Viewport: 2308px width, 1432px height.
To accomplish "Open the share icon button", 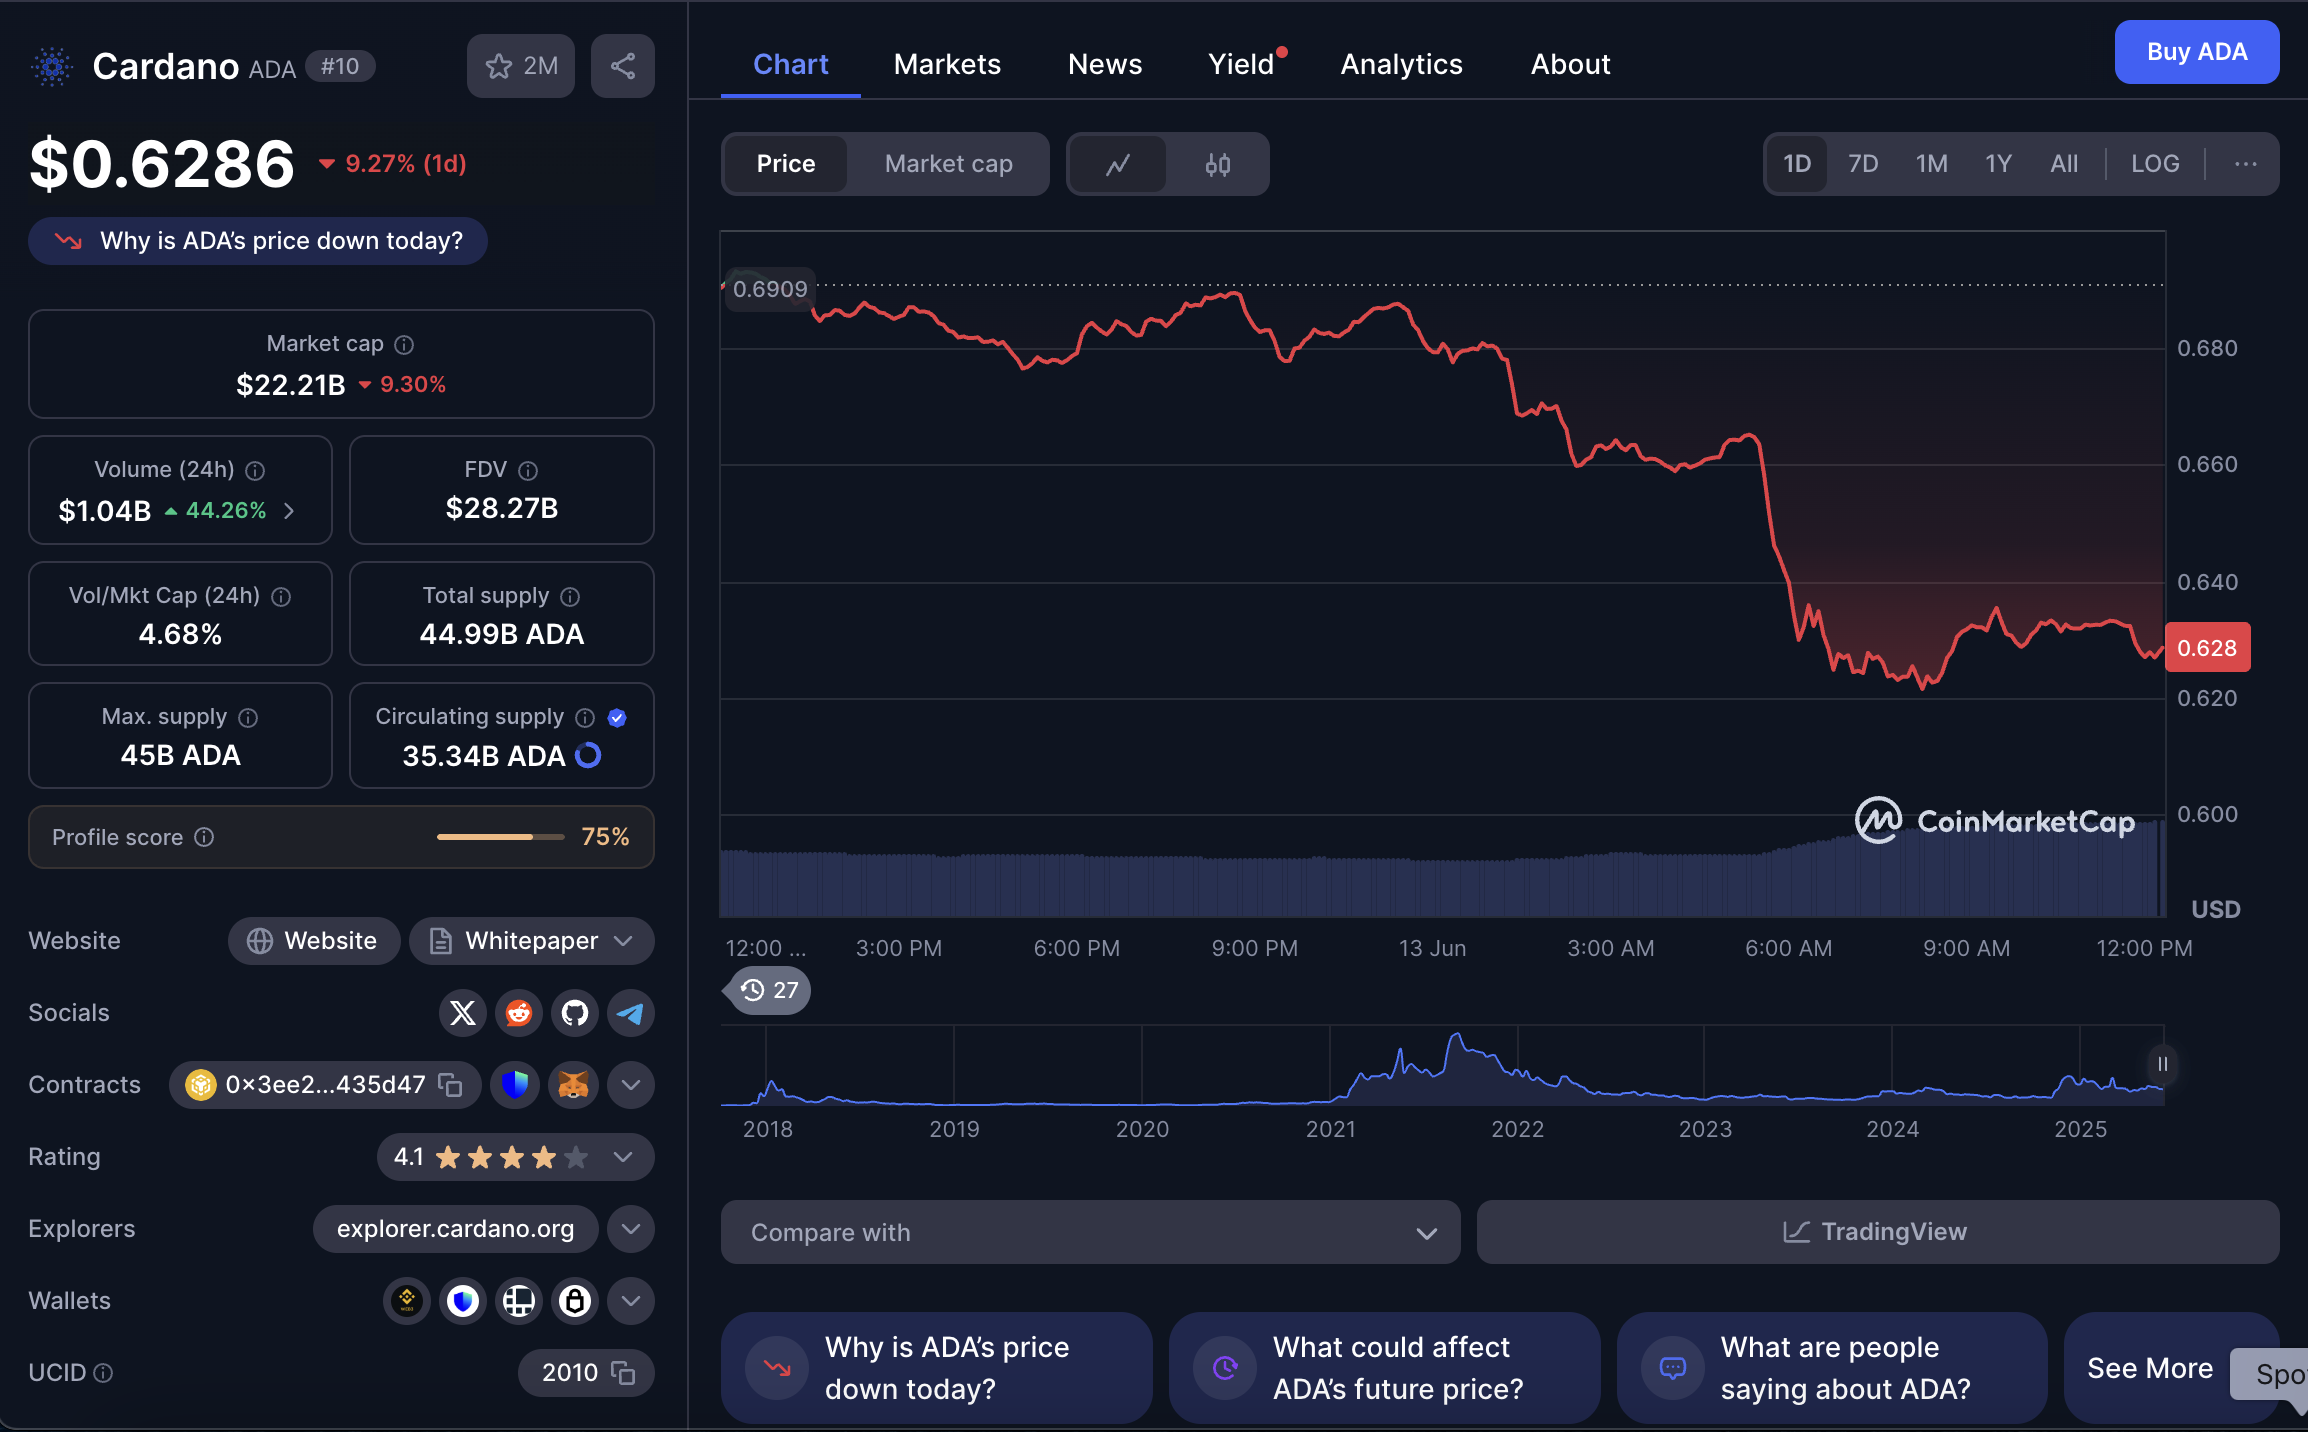I will (623, 66).
